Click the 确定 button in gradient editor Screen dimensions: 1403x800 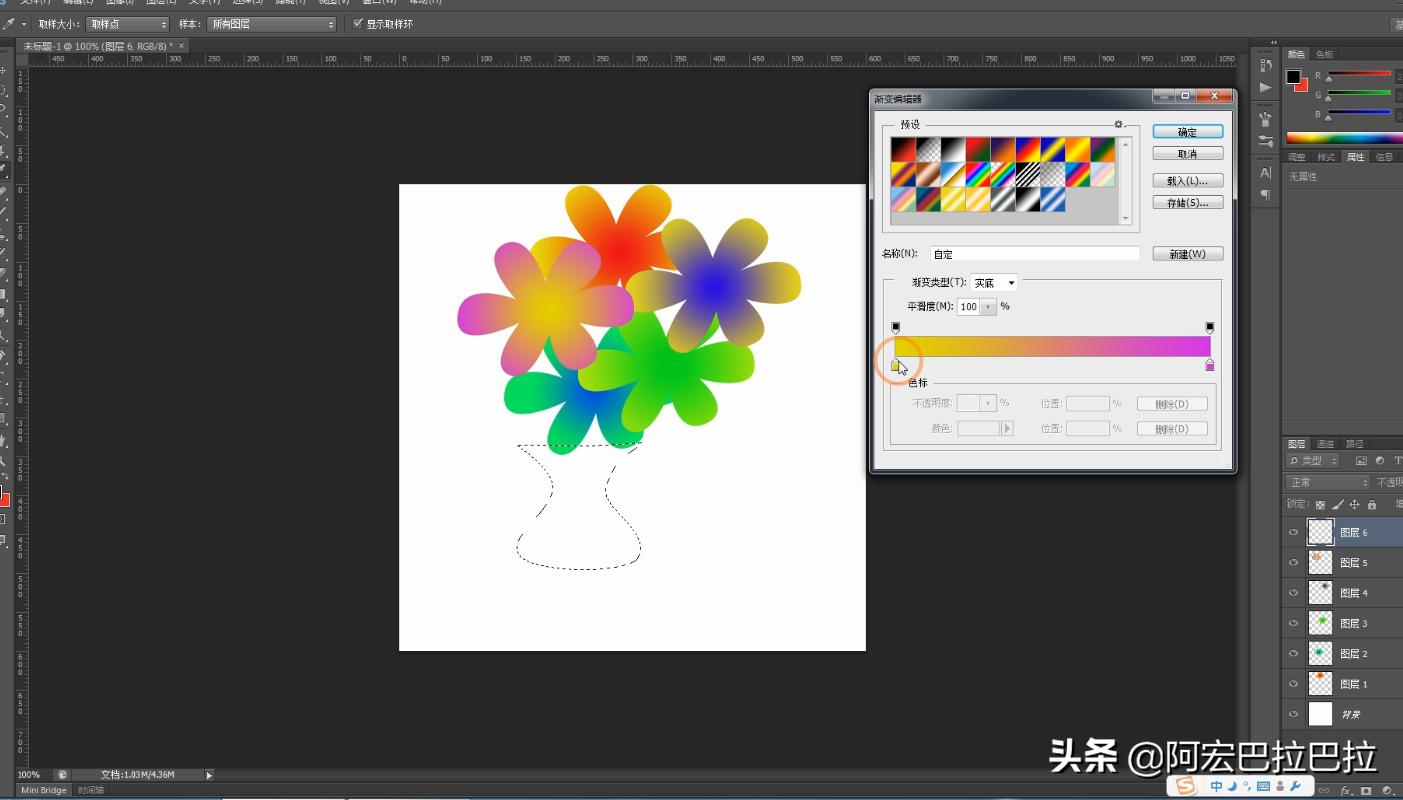pyautogui.click(x=1188, y=131)
